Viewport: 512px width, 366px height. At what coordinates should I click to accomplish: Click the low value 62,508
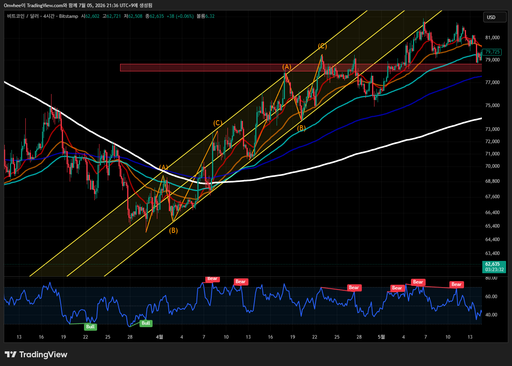pos(135,16)
